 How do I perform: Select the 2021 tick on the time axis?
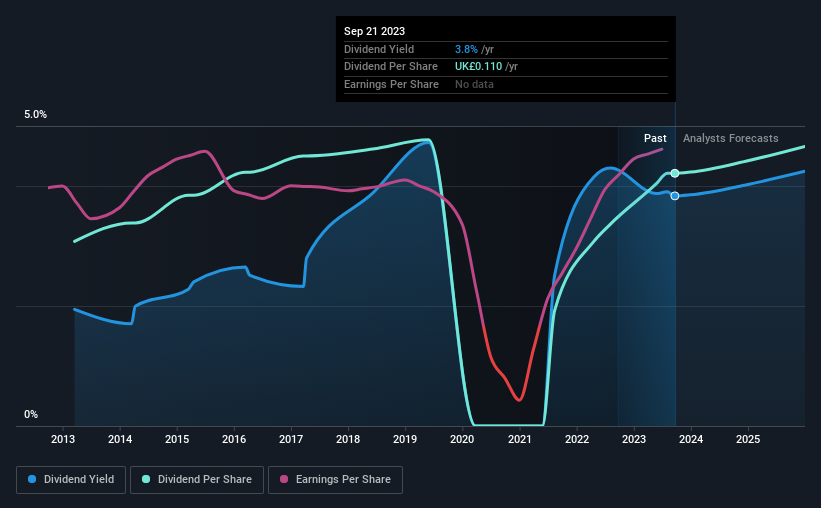pos(519,439)
